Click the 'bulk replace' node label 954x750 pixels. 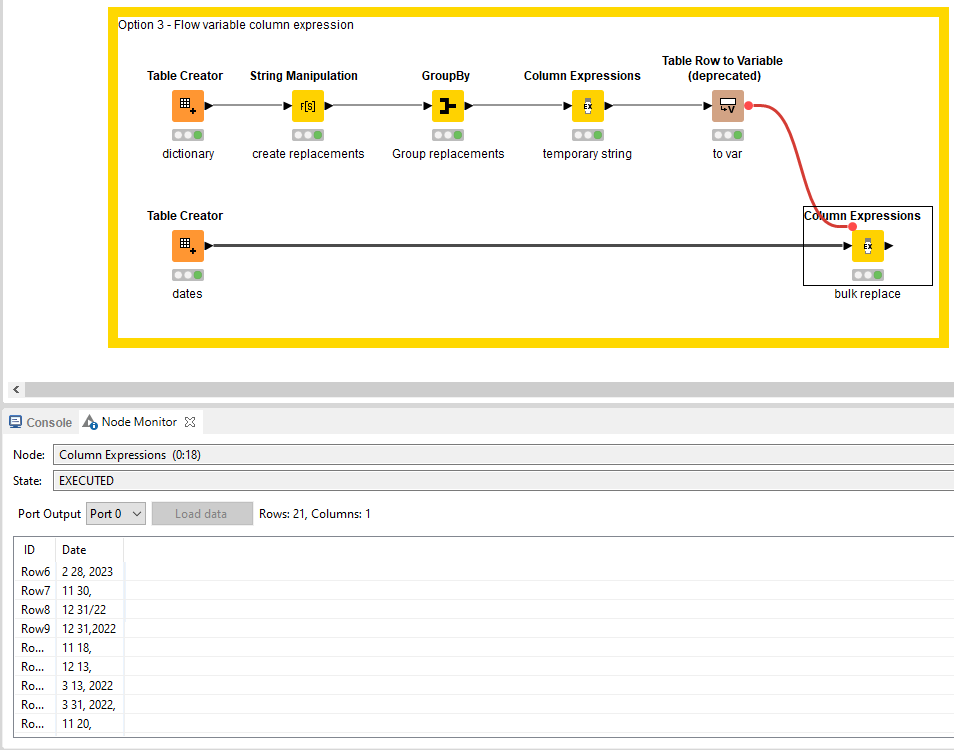(x=867, y=294)
